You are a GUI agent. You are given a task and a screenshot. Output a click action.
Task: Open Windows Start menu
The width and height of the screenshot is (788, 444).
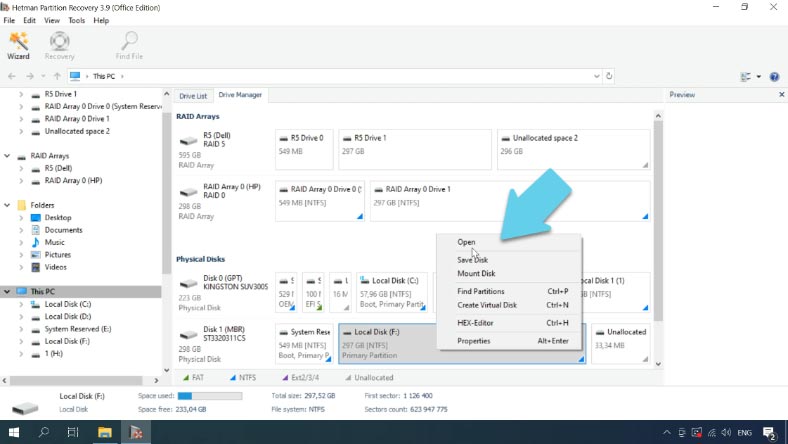tap(14, 432)
